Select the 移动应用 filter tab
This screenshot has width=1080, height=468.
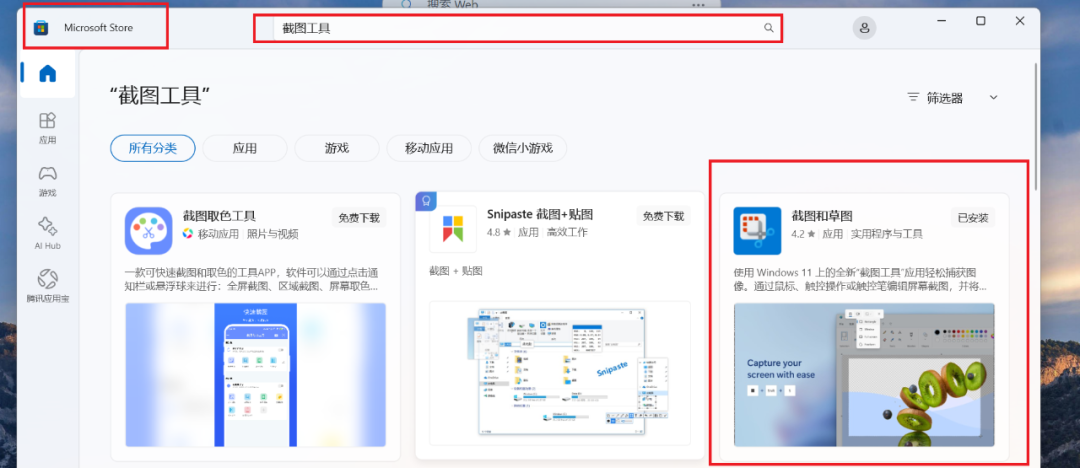[428, 148]
